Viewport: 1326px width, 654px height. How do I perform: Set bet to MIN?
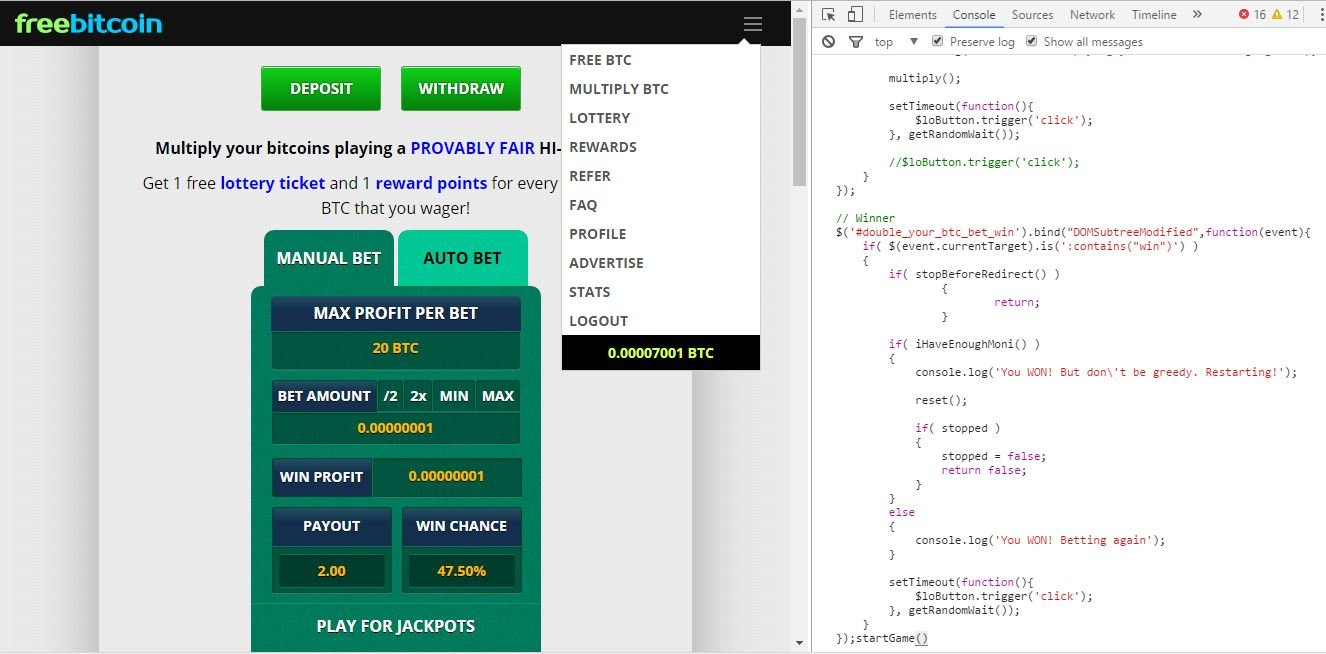pos(454,396)
